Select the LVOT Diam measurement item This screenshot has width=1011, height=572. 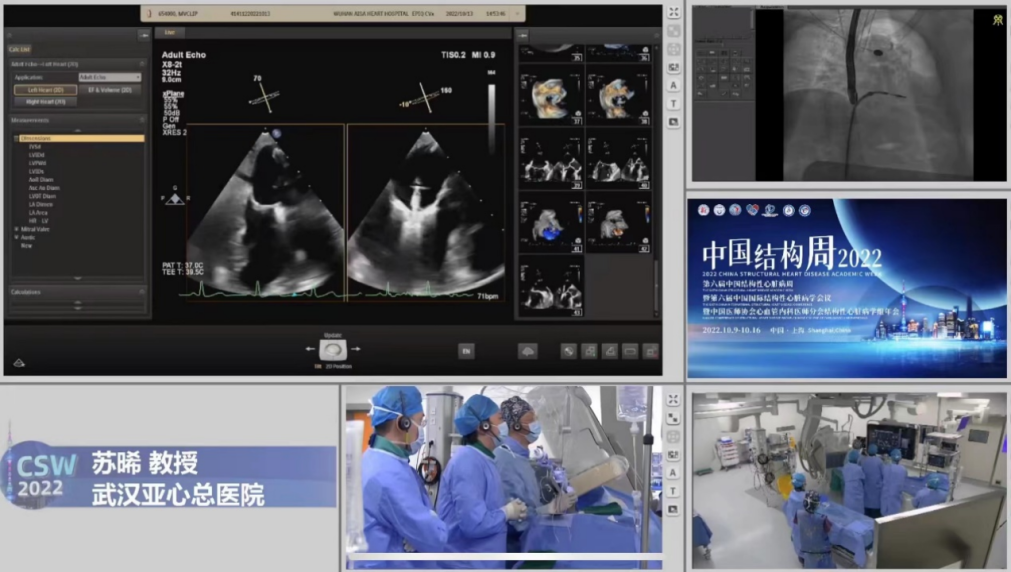point(42,196)
